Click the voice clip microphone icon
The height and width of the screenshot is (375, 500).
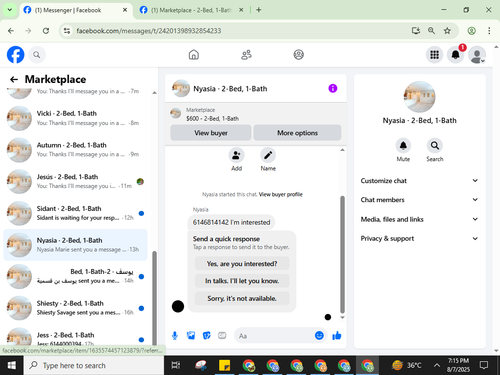(x=175, y=336)
